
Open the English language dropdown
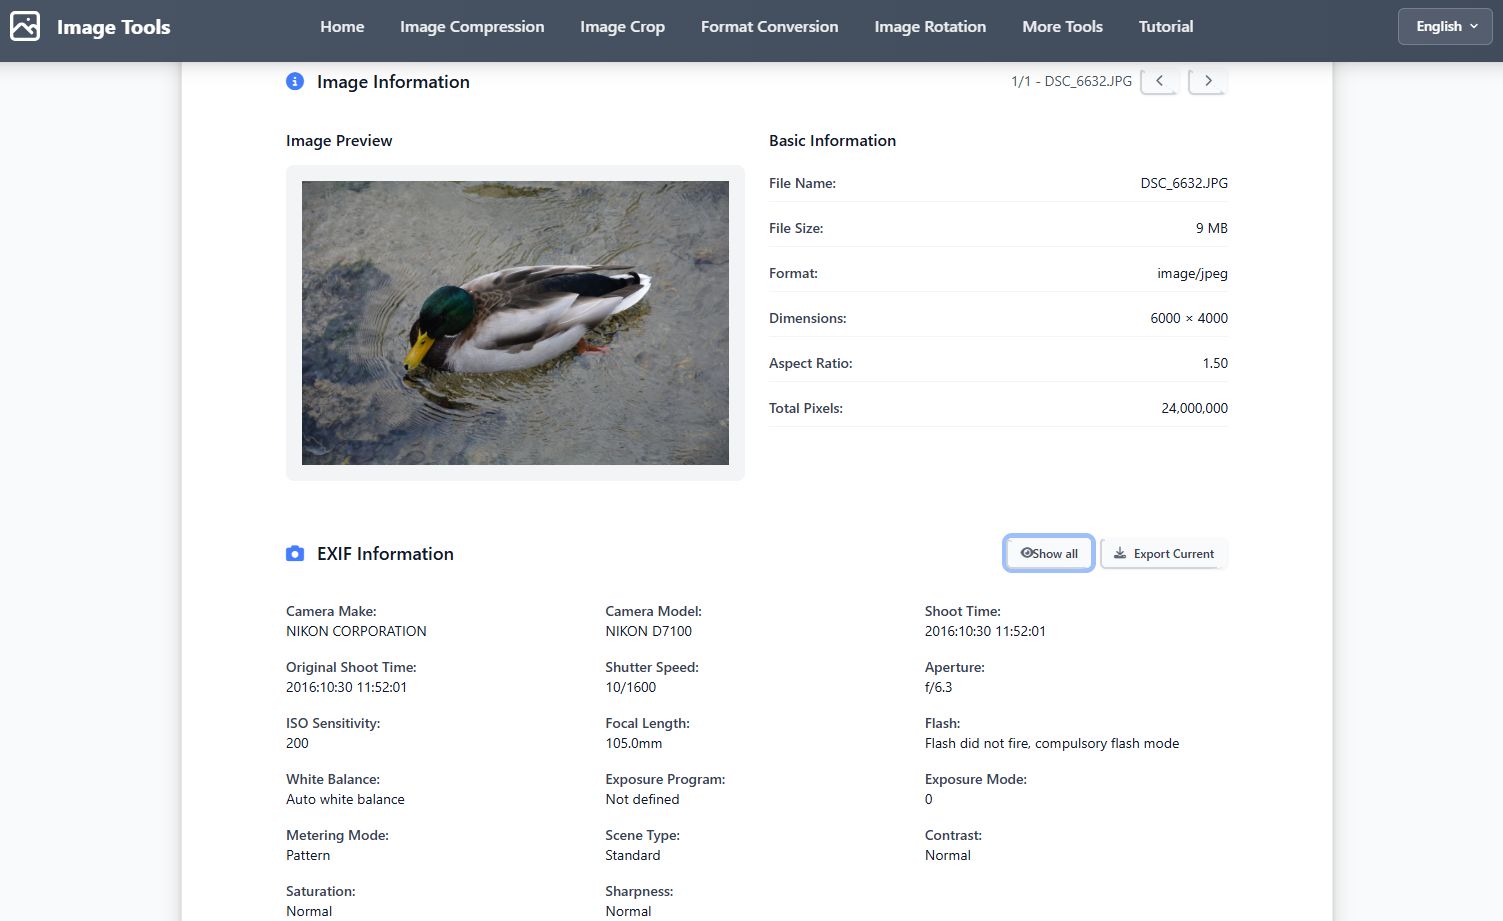click(1445, 26)
